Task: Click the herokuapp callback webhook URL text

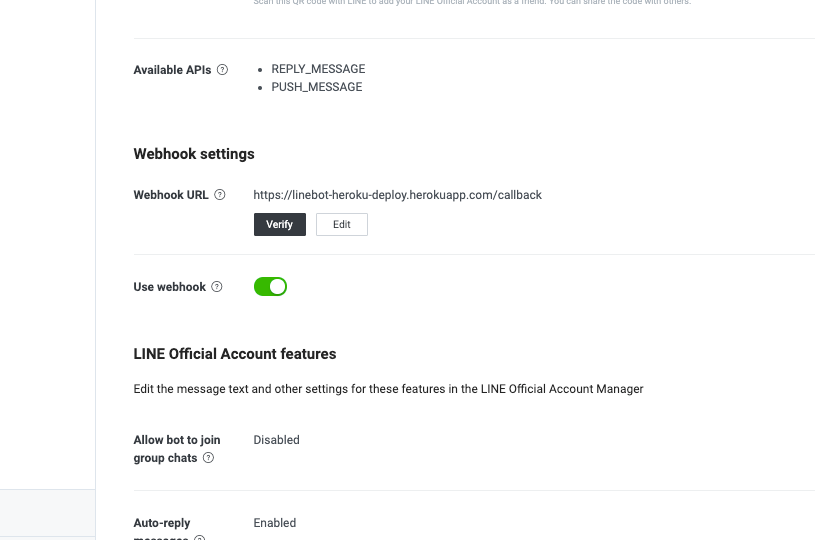Action: point(397,195)
